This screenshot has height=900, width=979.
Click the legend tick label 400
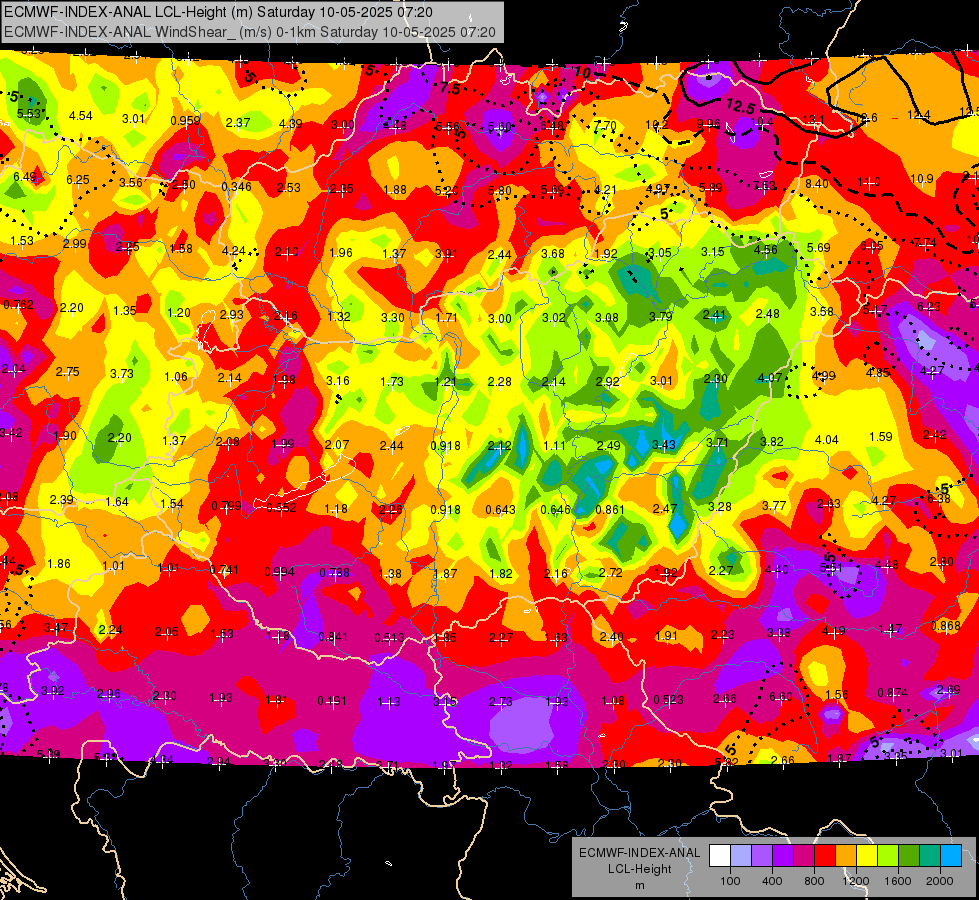tap(772, 881)
